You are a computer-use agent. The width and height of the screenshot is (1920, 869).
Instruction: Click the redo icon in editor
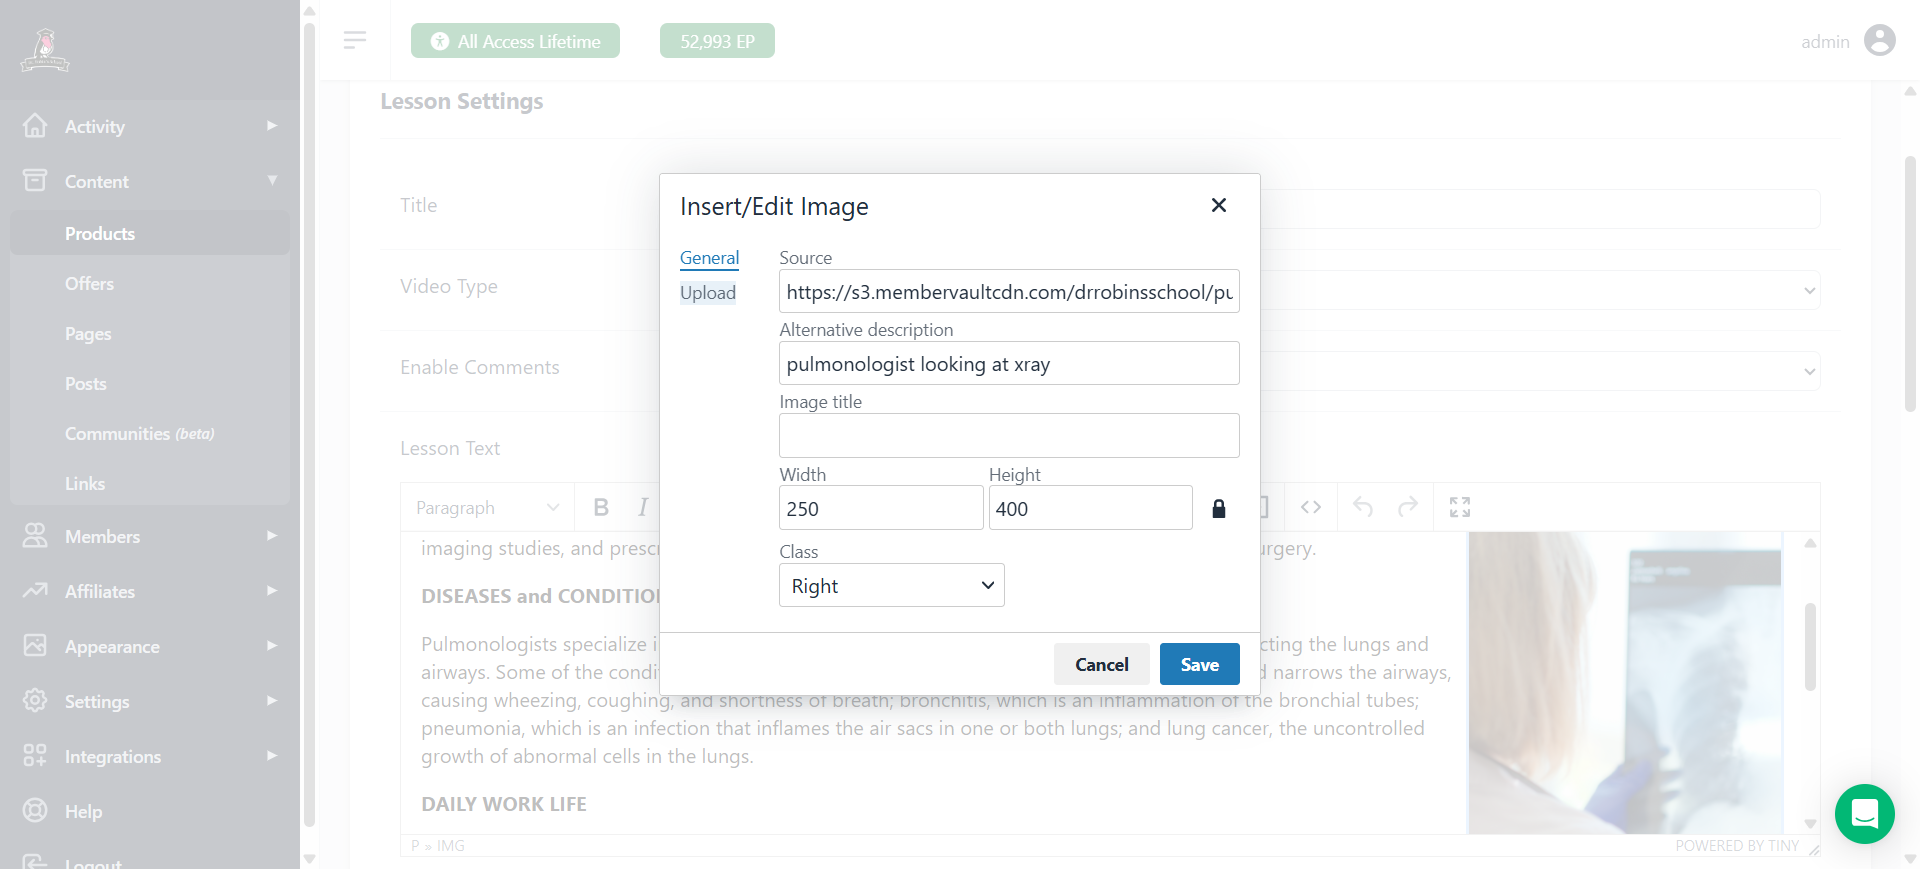click(1408, 507)
